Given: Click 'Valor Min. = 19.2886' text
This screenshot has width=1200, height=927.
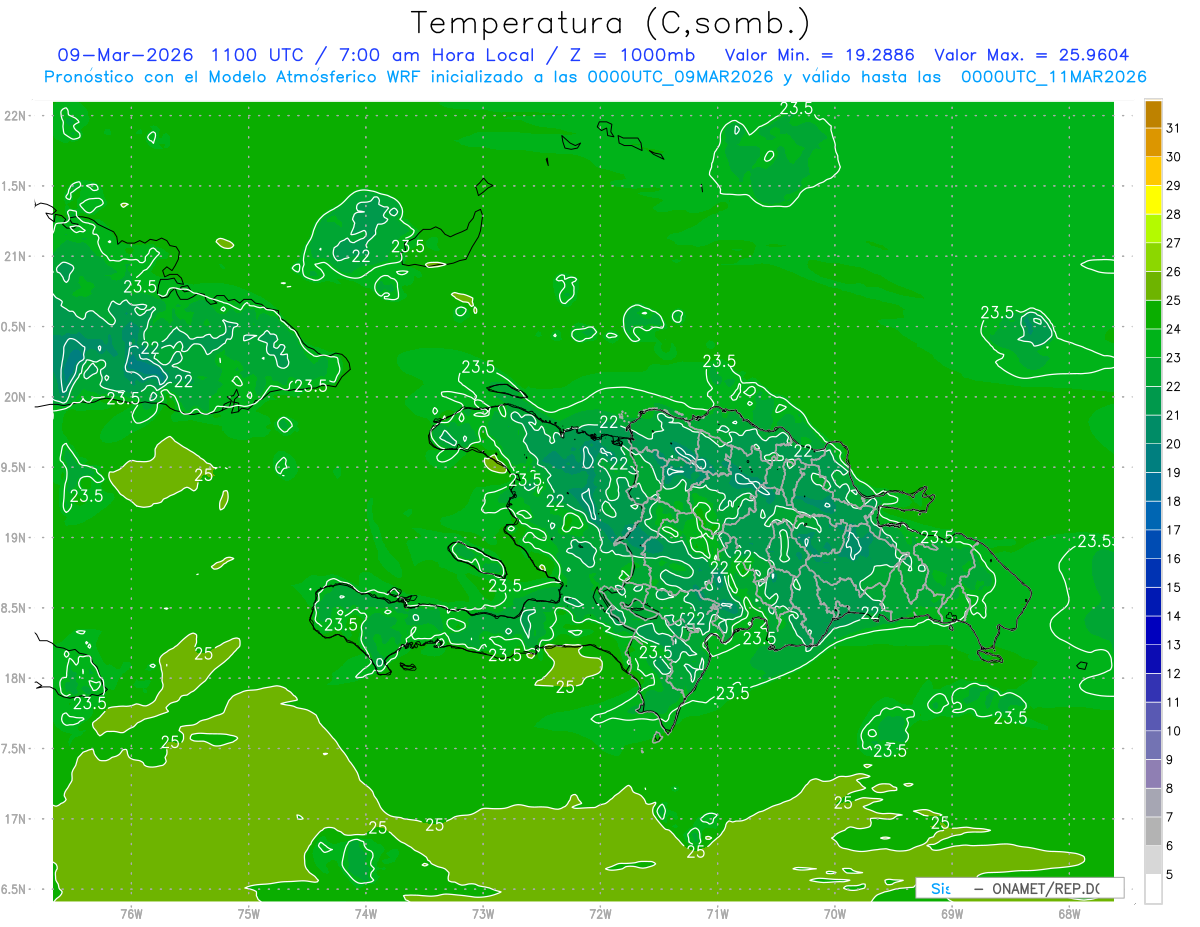Looking at the screenshot, I should [x=820, y=55].
